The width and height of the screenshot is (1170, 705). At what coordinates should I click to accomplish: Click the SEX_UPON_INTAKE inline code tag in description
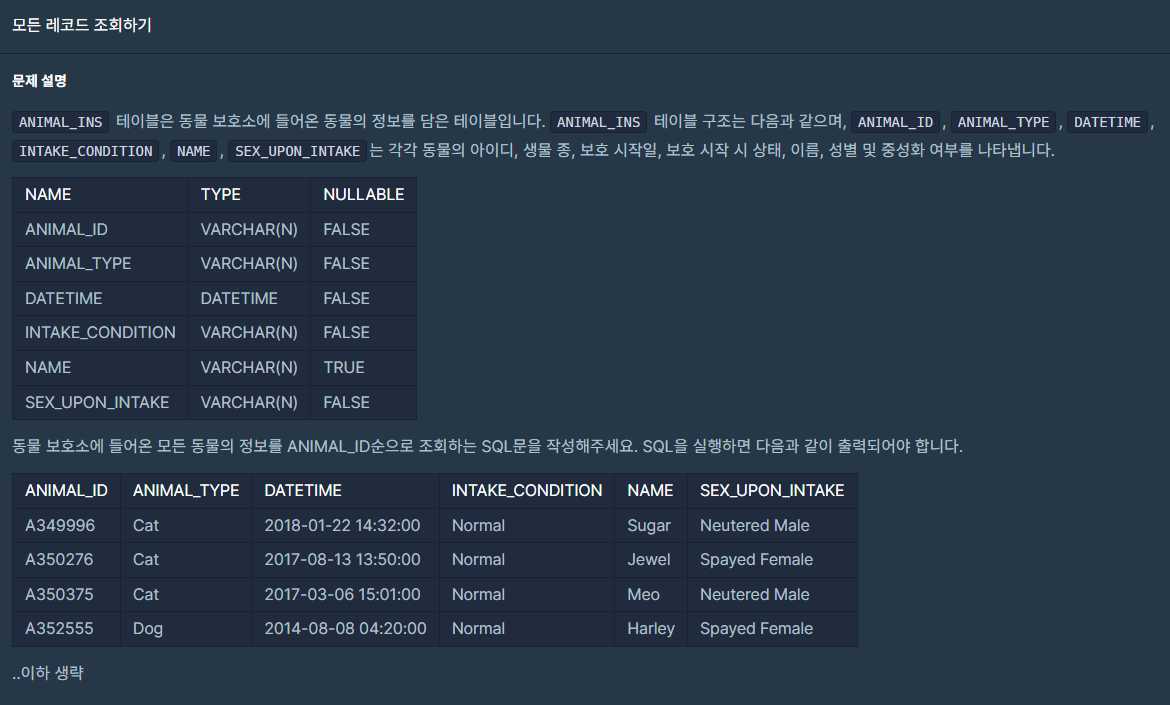coord(297,152)
